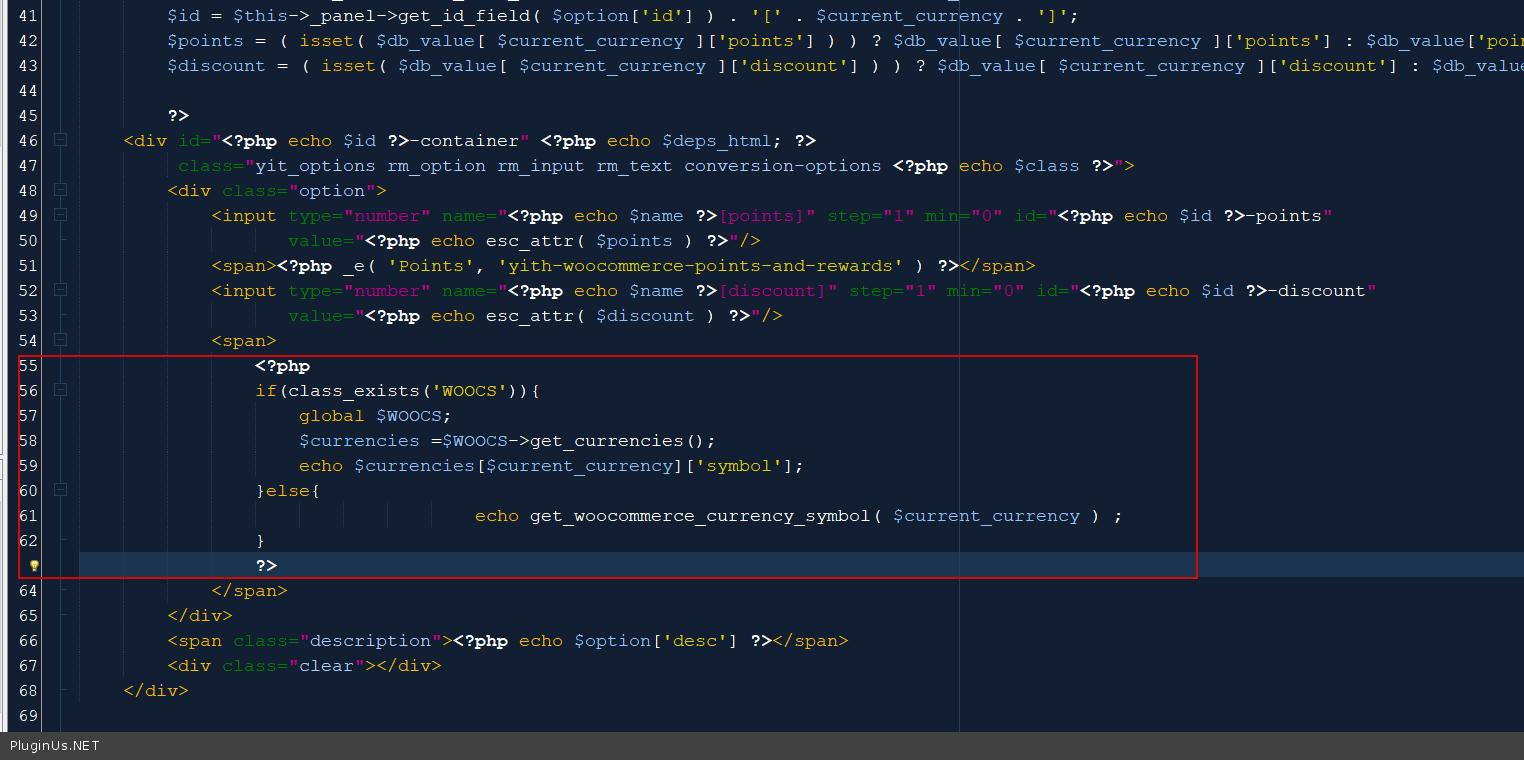This screenshot has height=760, width=1524.
Task: Click line number 45 in the gutter
Action: point(28,116)
